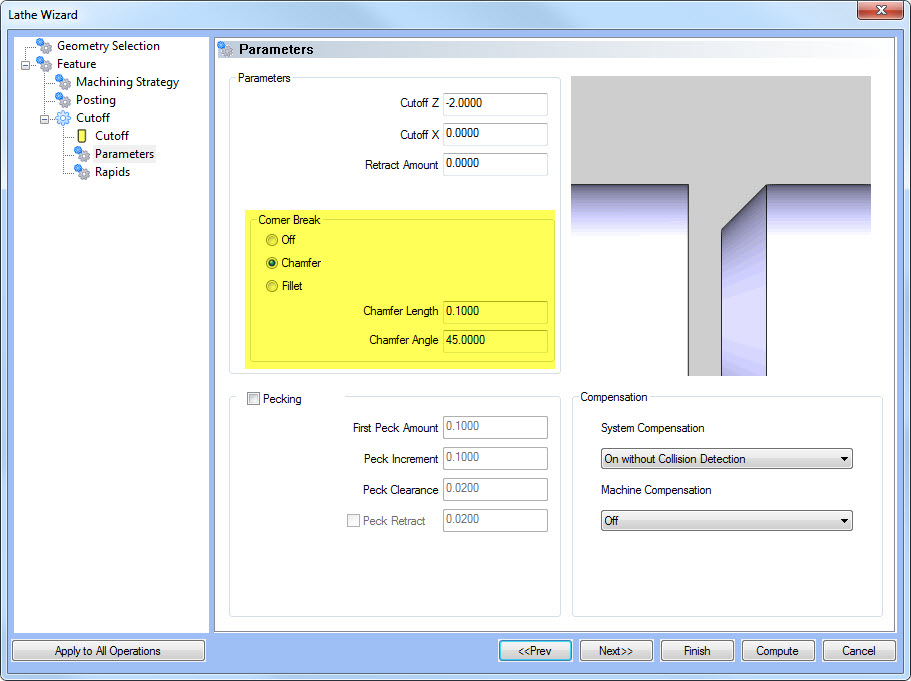Click the Parameters tree node icon
The width and height of the screenshot is (911, 681).
(x=83, y=154)
